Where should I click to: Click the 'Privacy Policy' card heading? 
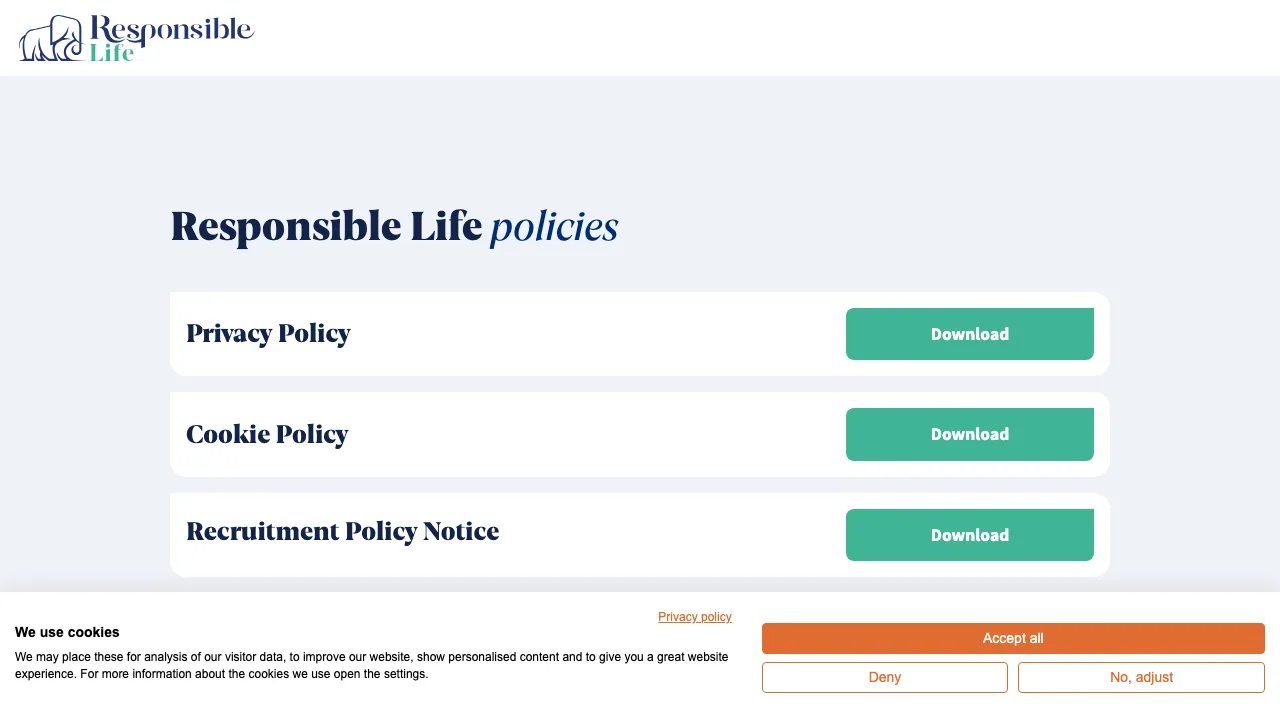(x=268, y=333)
